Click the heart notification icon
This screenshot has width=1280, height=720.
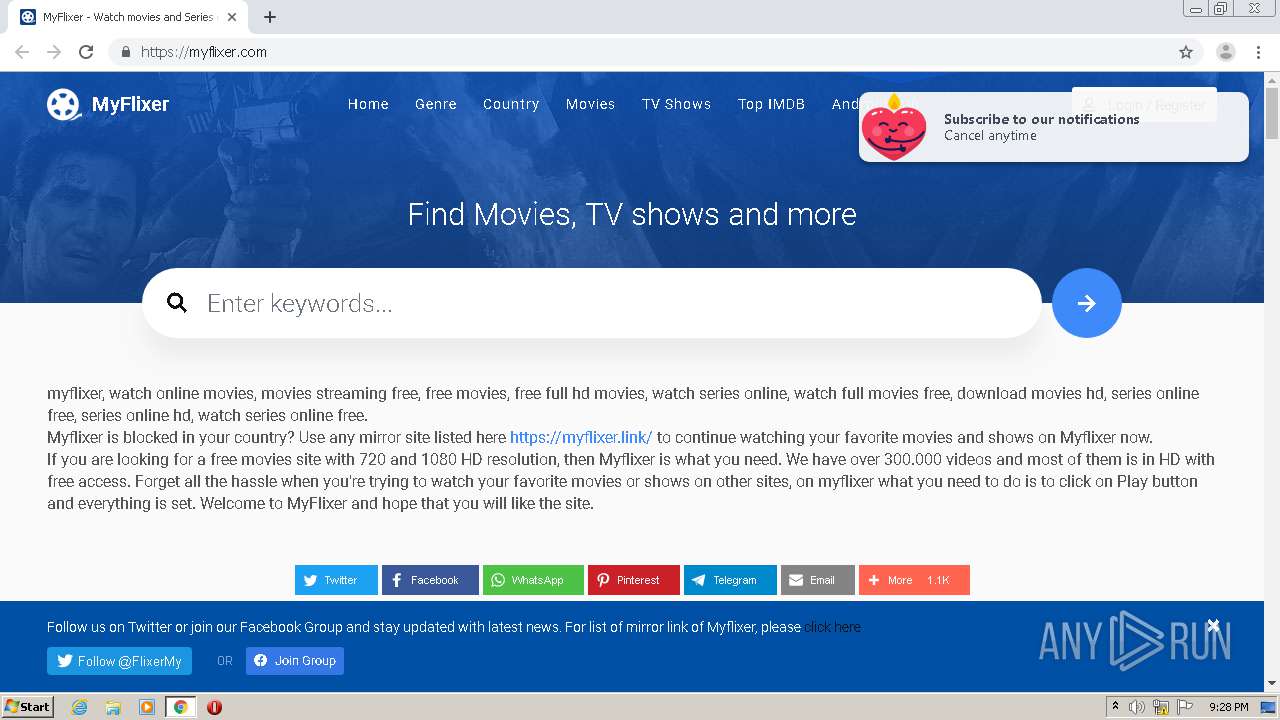click(x=893, y=127)
